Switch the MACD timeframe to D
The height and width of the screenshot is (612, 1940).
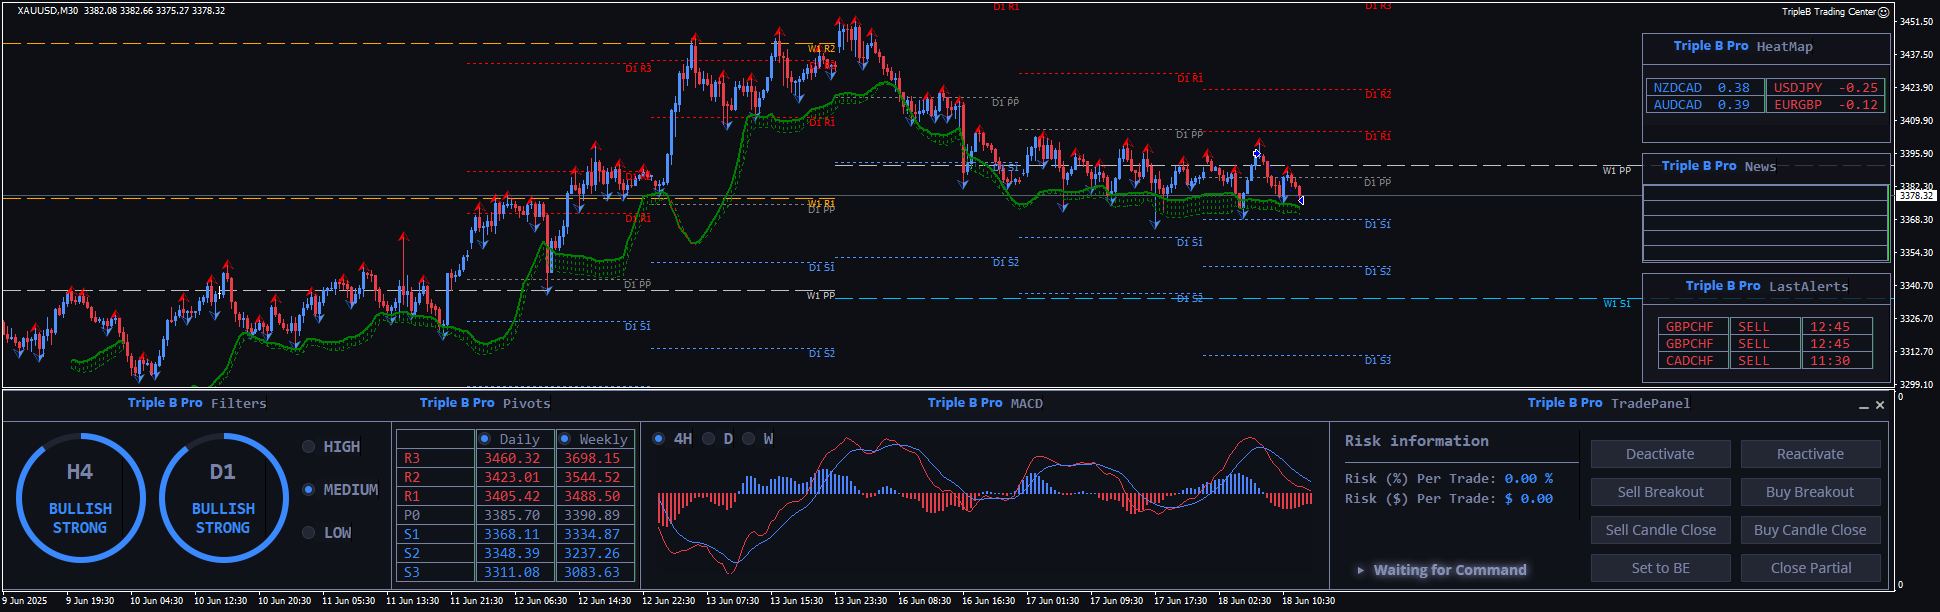[x=709, y=439]
